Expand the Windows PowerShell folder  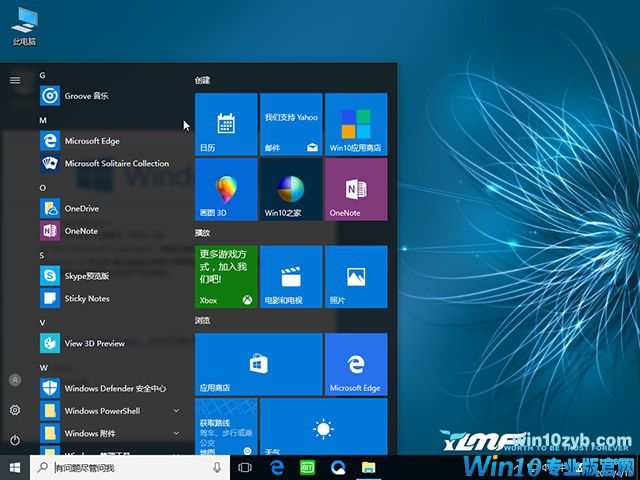[x=176, y=410]
